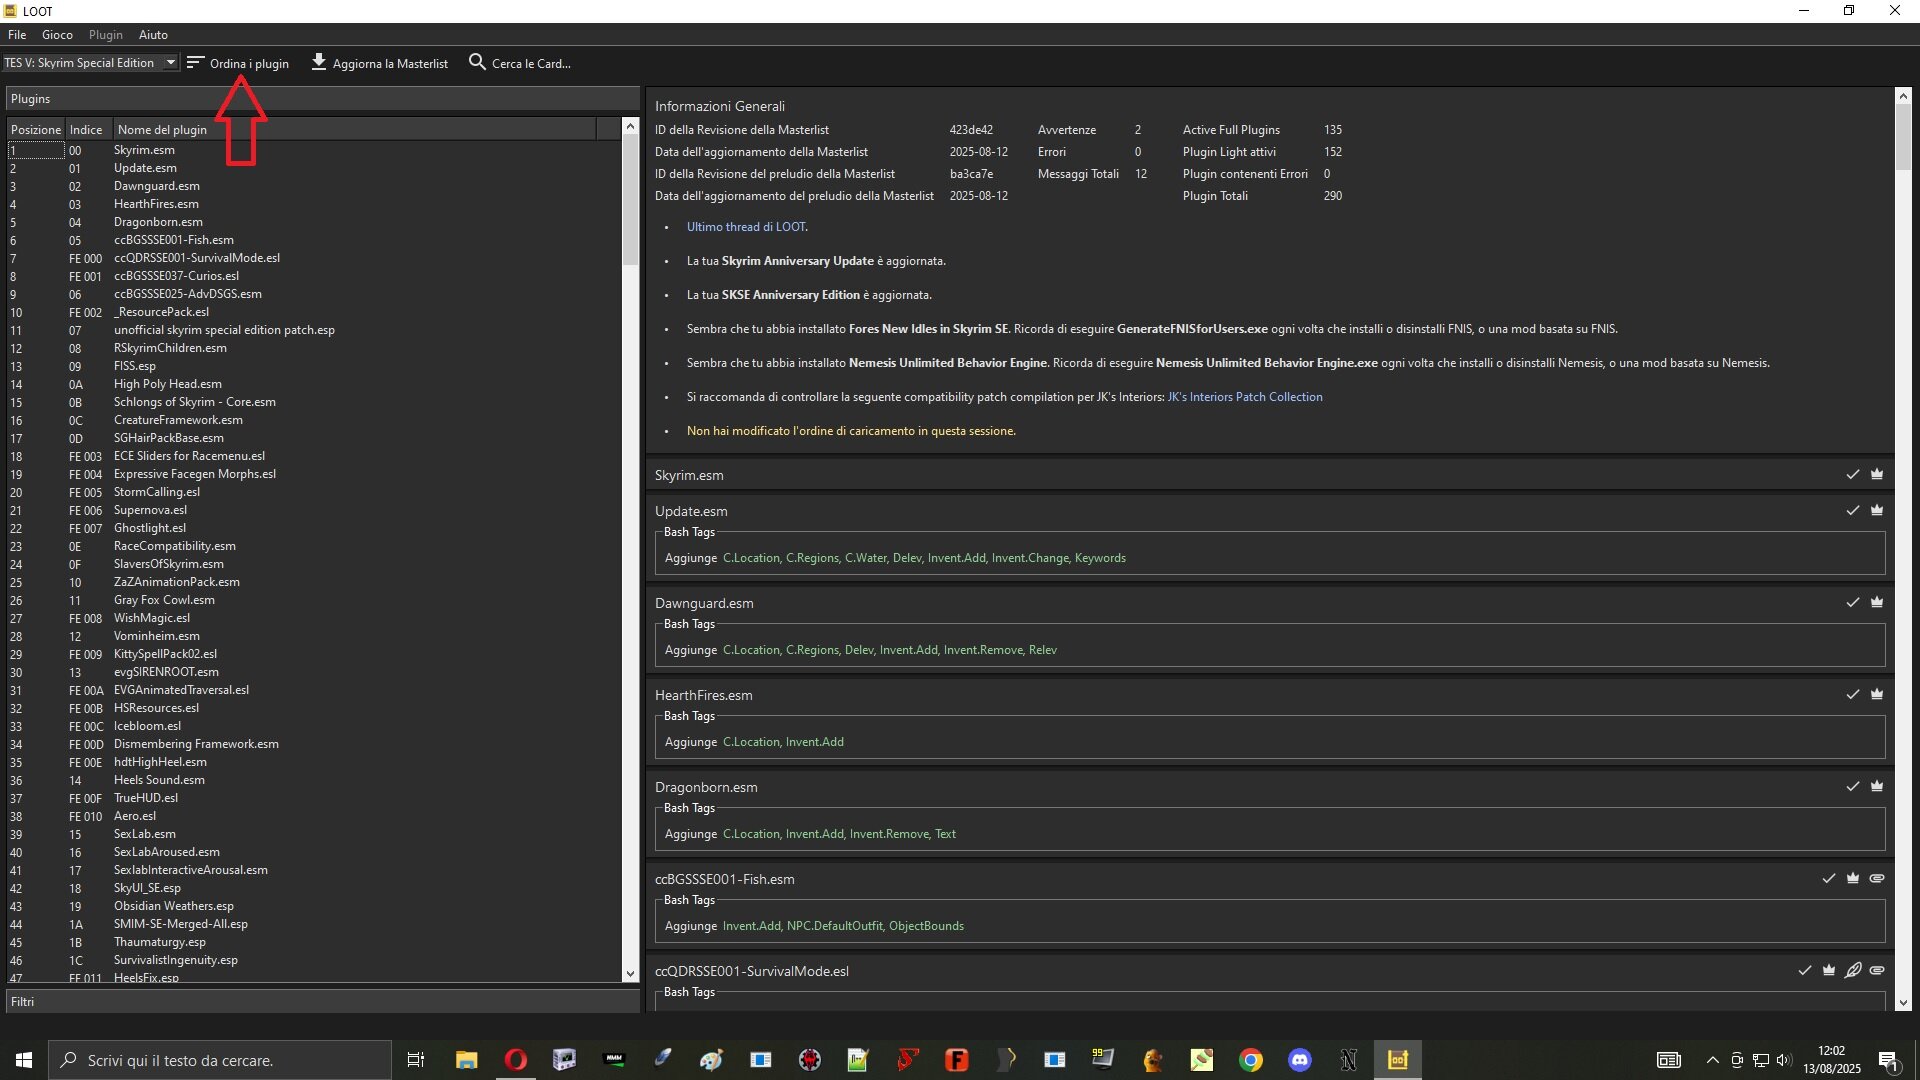This screenshot has width=1920, height=1080.
Task: Click the Dragonborn.esm card title
Action: tap(706, 788)
